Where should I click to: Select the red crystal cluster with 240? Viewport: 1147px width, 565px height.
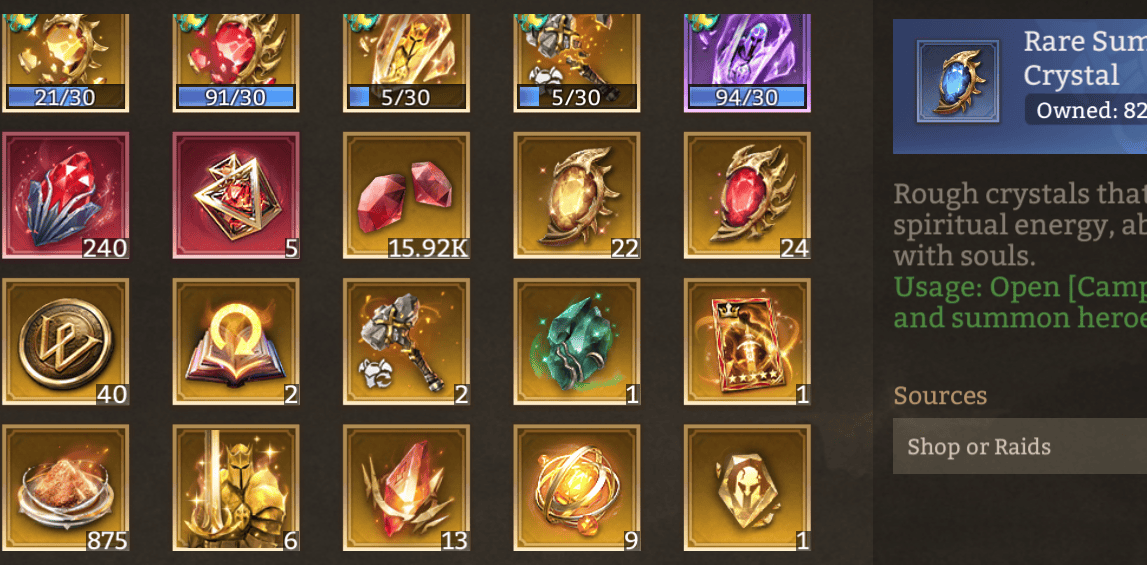coord(66,195)
